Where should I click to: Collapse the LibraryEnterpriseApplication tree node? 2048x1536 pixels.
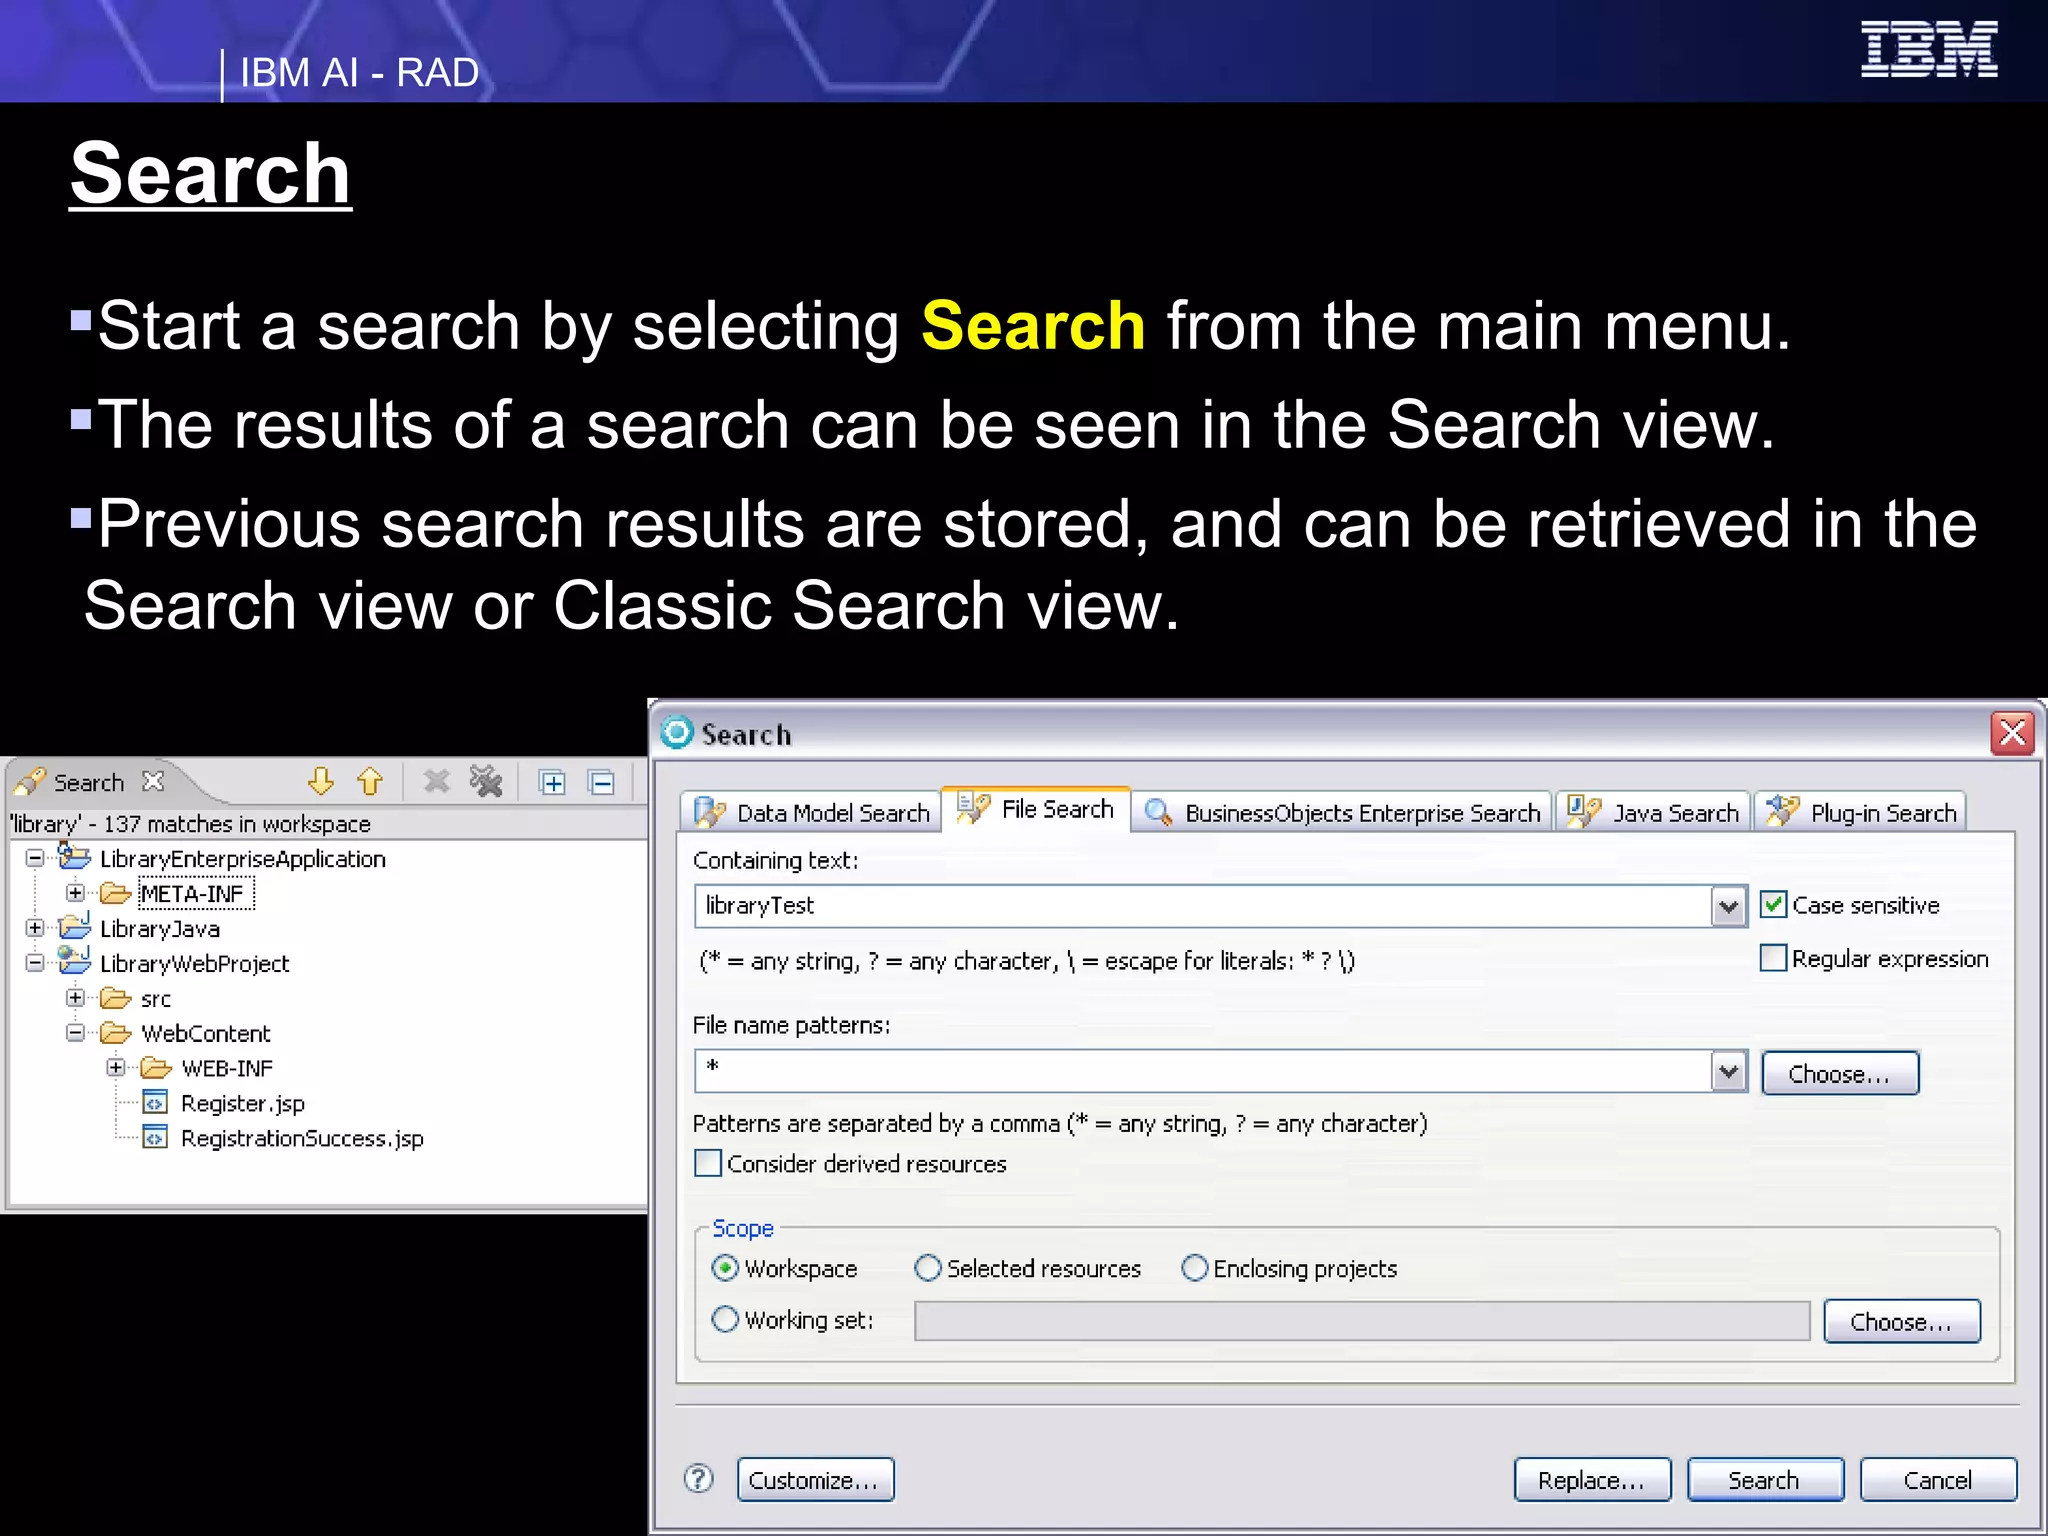(x=35, y=858)
